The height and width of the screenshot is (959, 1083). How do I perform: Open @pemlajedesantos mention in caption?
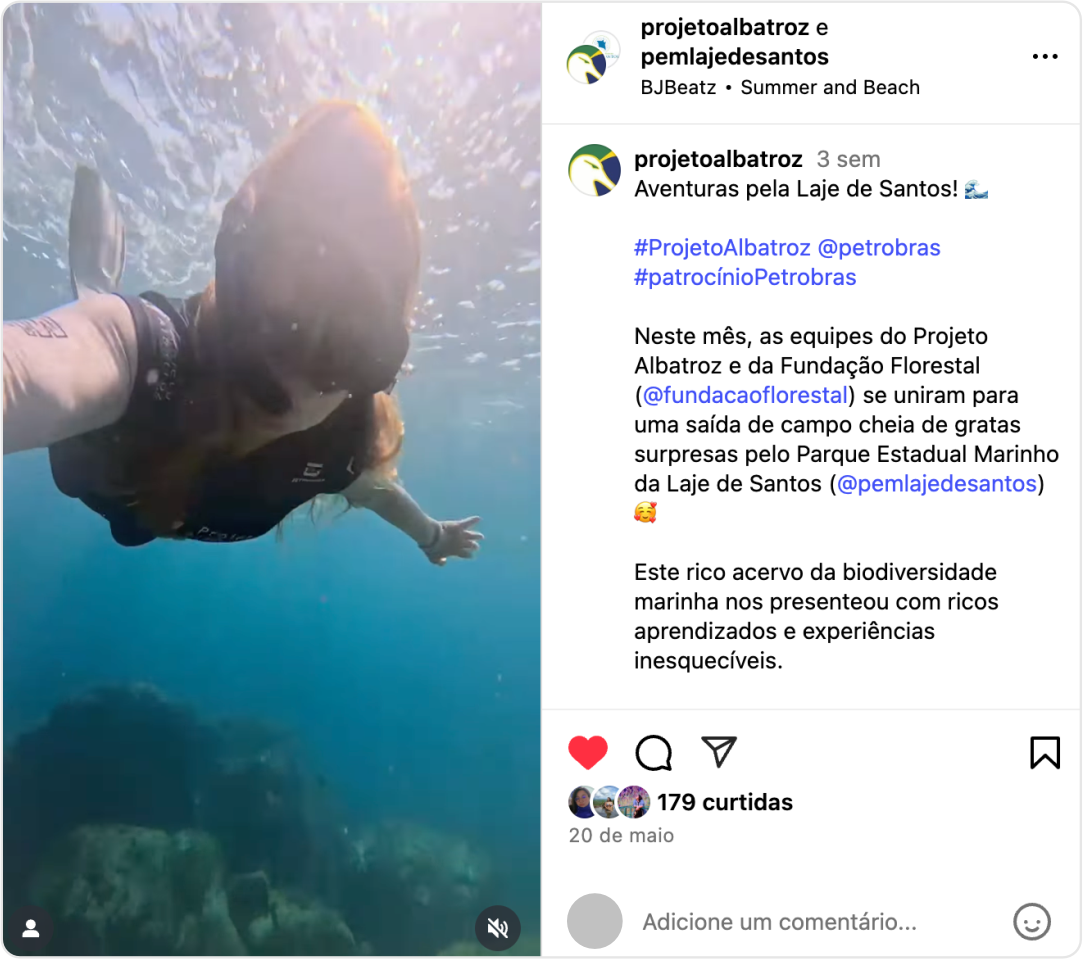click(x=937, y=484)
